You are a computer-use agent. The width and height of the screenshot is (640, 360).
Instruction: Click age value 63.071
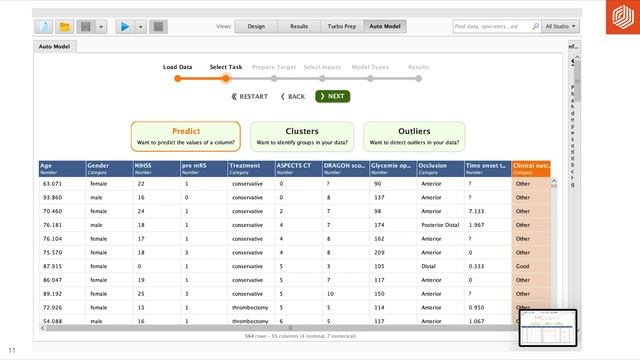[x=52, y=184]
